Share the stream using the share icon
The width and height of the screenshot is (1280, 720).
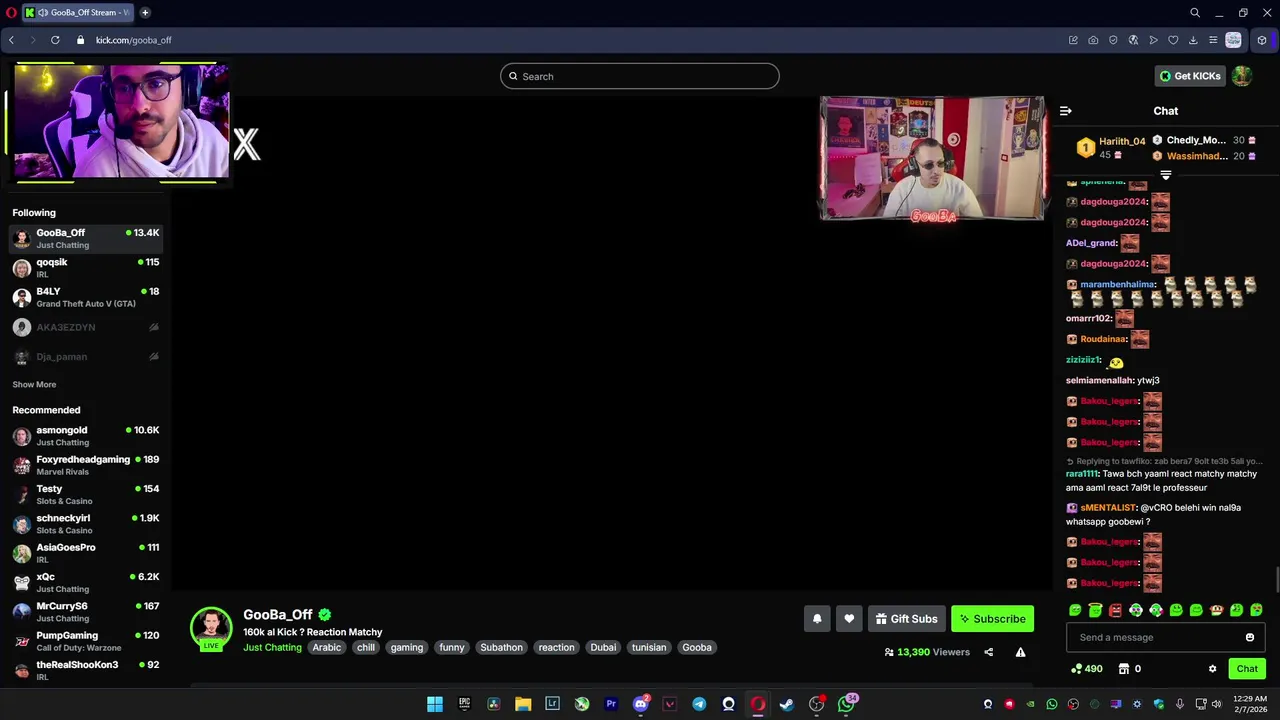(988, 652)
